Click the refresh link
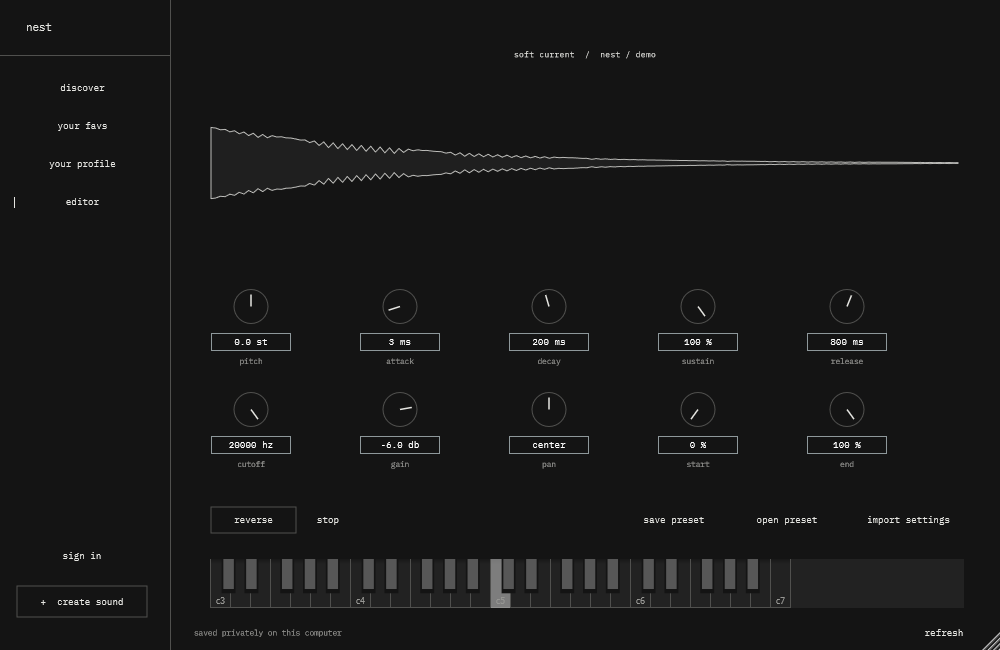The height and width of the screenshot is (650, 1000). 944,633
